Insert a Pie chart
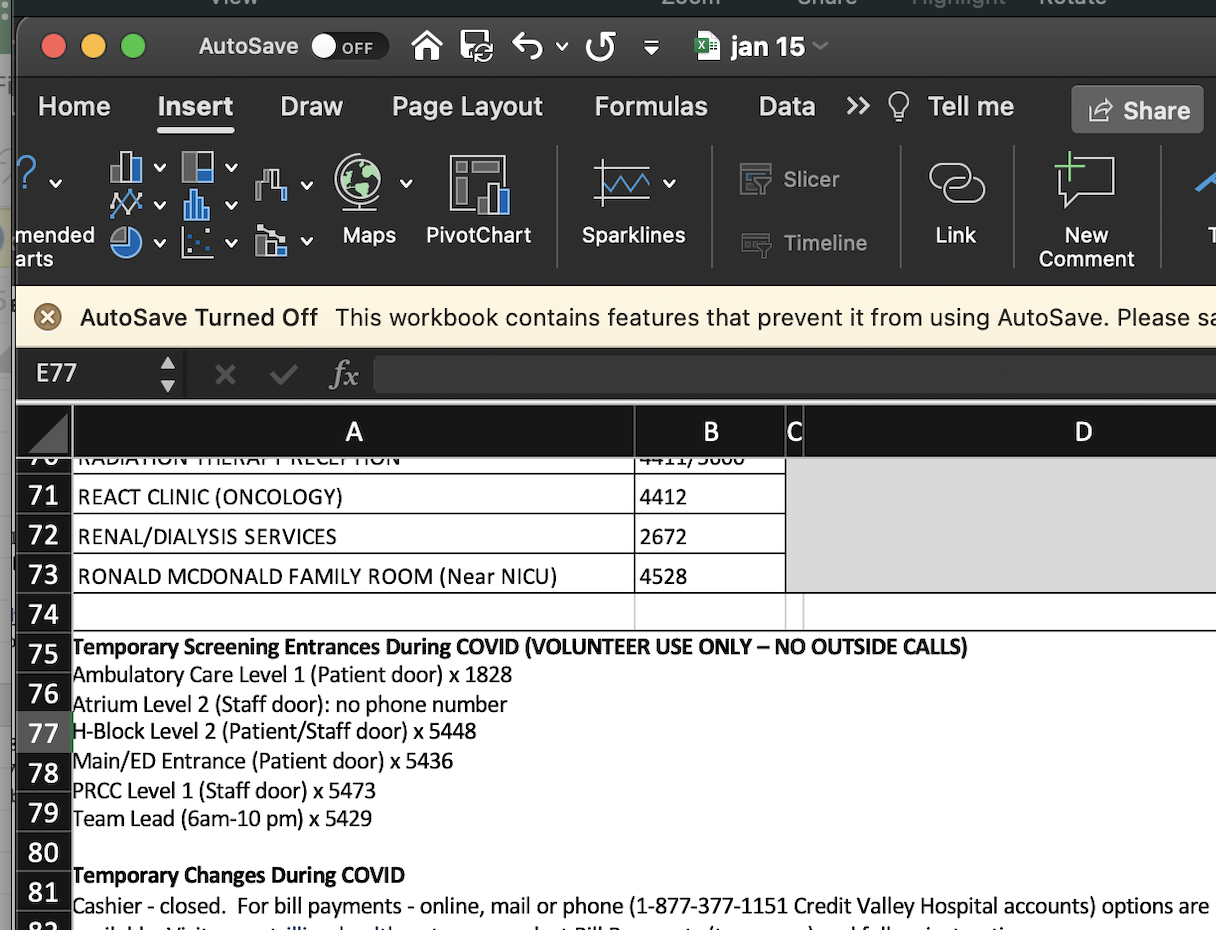Viewport: 1216px width, 930px height. point(126,242)
